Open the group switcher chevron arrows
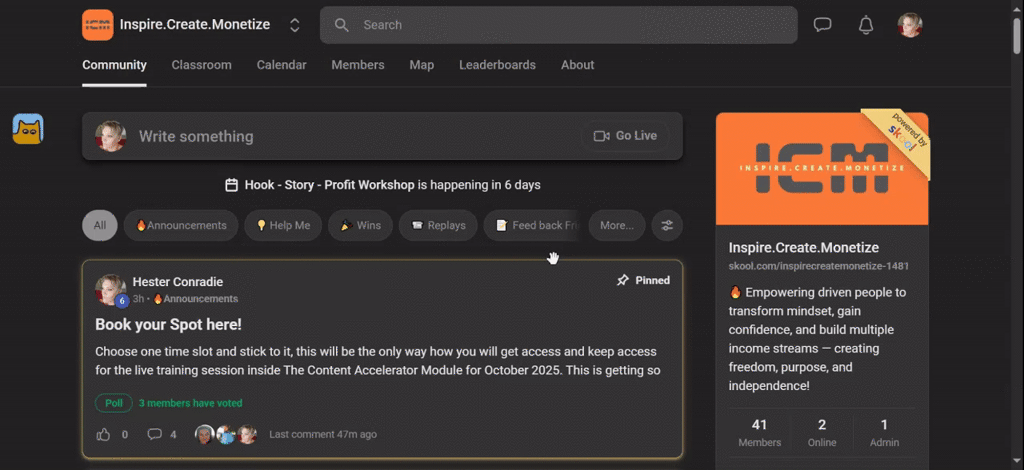1024x470 pixels. [x=295, y=25]
